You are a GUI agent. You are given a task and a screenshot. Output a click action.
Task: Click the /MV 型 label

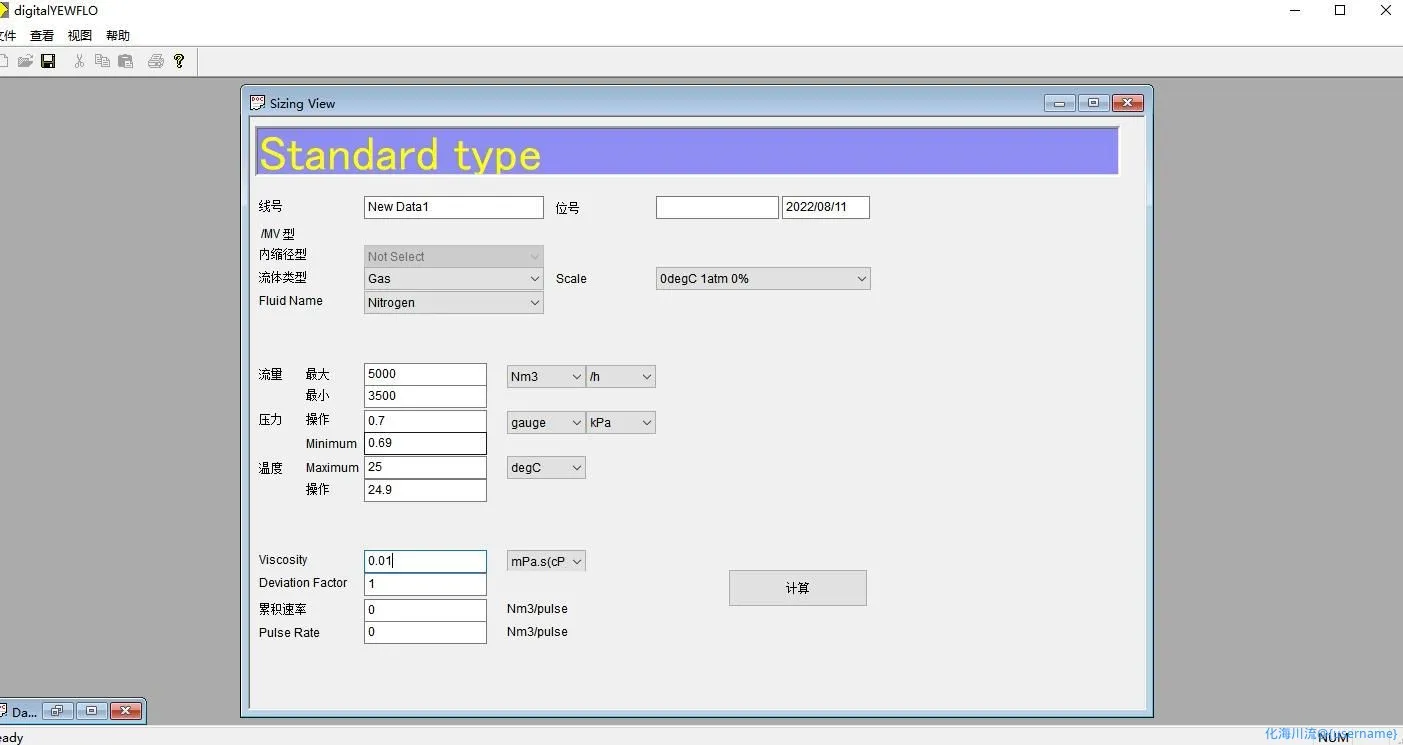(277, 234)
